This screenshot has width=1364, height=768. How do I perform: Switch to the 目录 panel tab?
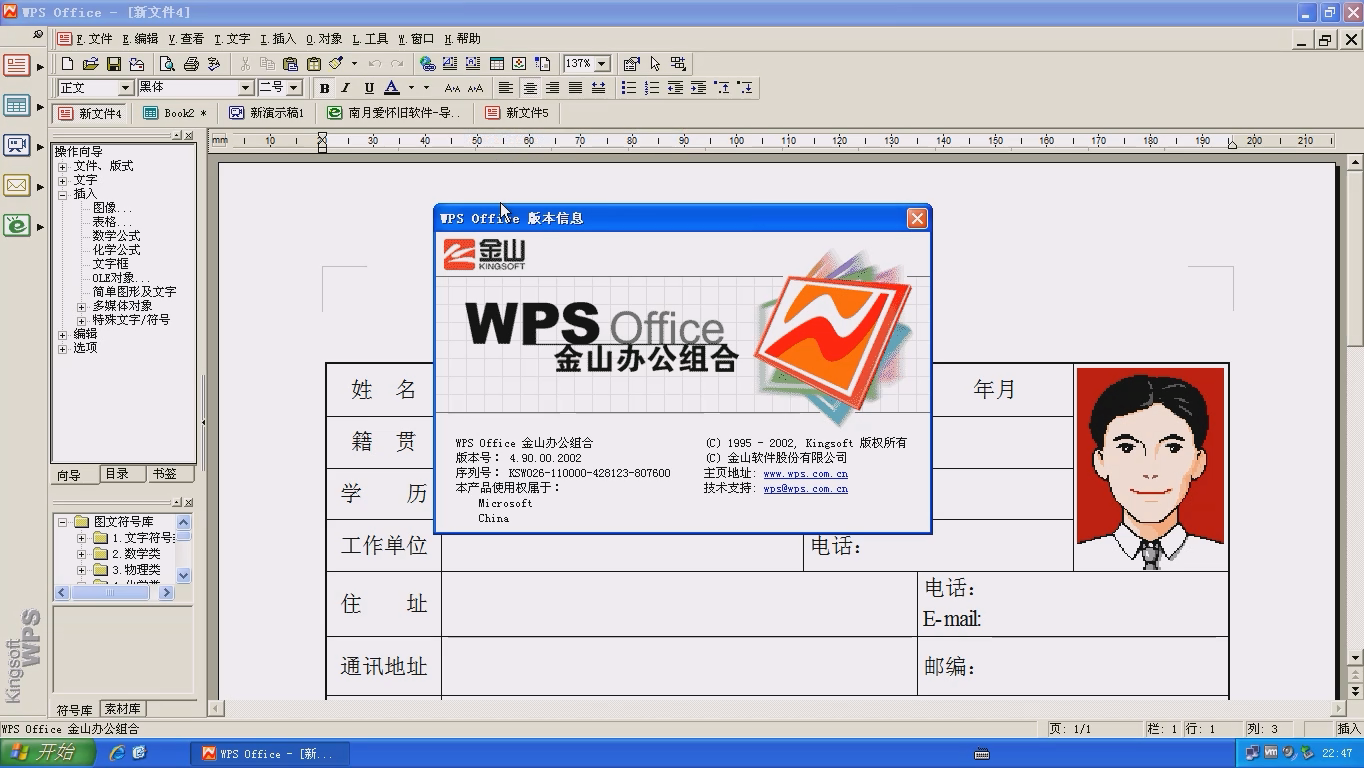118,474
